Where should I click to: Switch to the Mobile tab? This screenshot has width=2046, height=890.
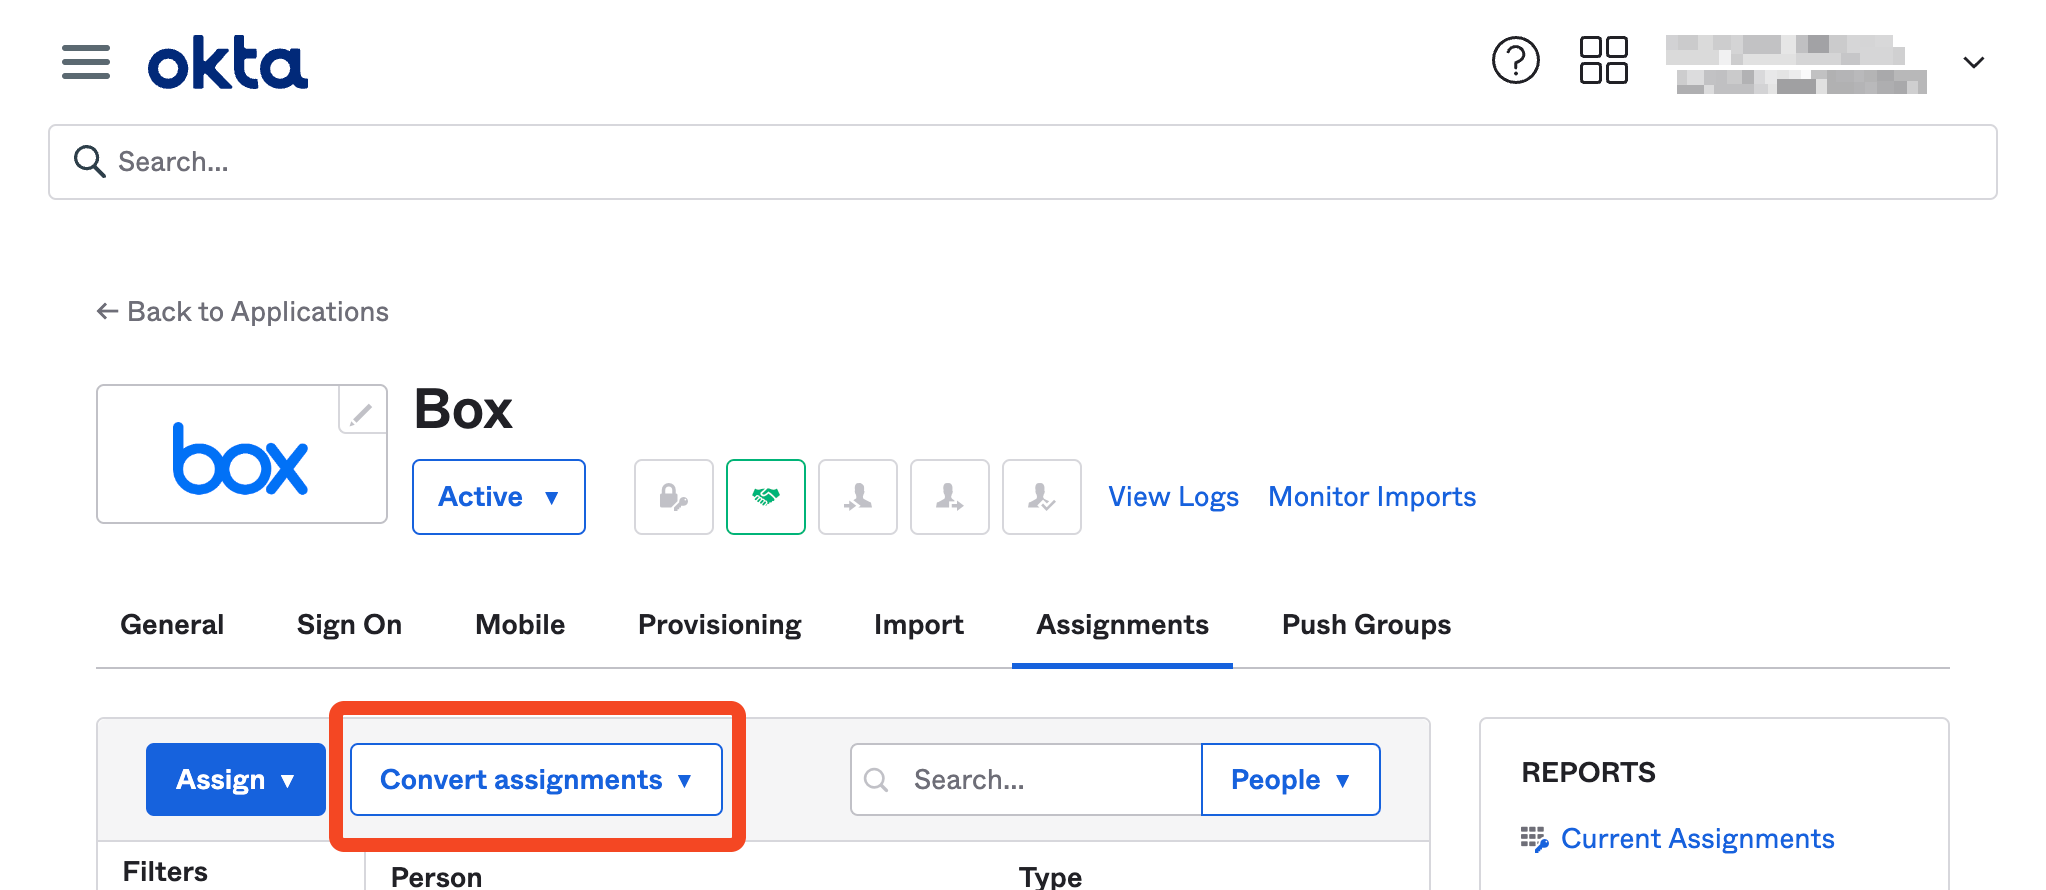click(x=520, y=625)
